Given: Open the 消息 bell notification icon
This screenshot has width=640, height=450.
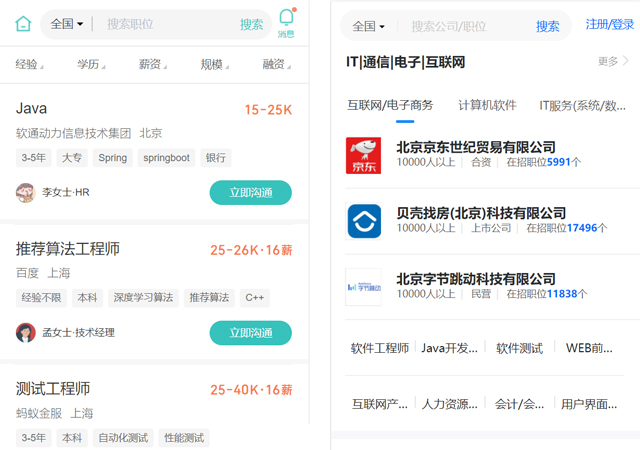Looking at the screenshot, I should click(x=286, y=23).
